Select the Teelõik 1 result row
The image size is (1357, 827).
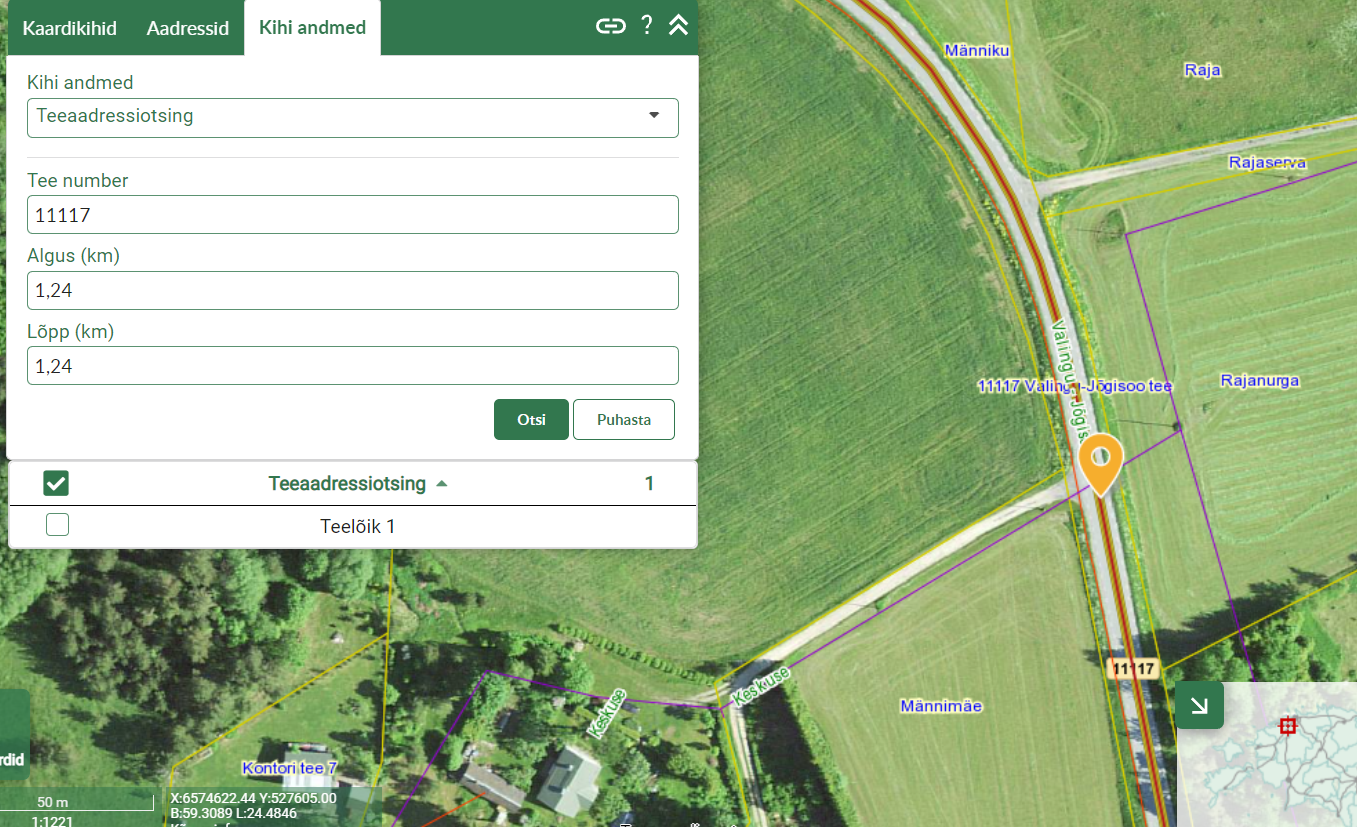coord(352,526)
